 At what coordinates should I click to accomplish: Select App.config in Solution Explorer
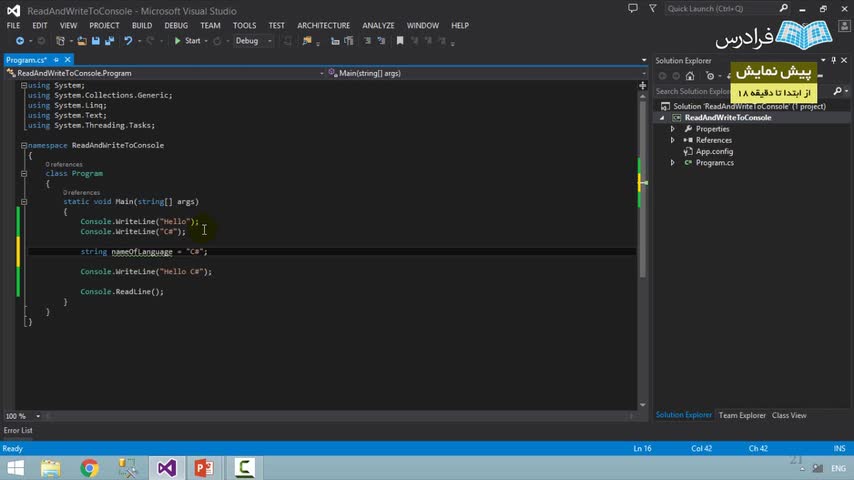714,151
